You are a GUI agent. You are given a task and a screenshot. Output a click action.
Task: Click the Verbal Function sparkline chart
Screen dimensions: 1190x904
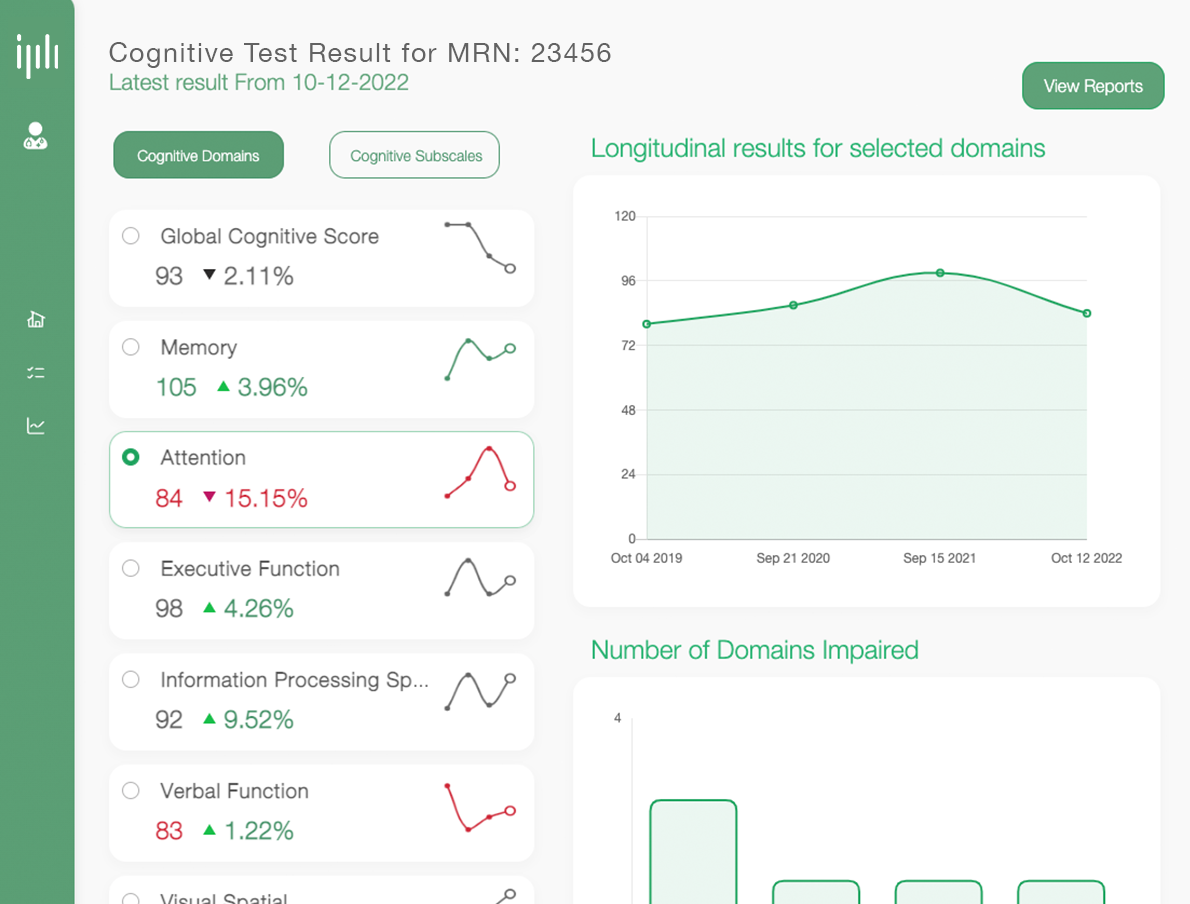[x=480, y=807]
